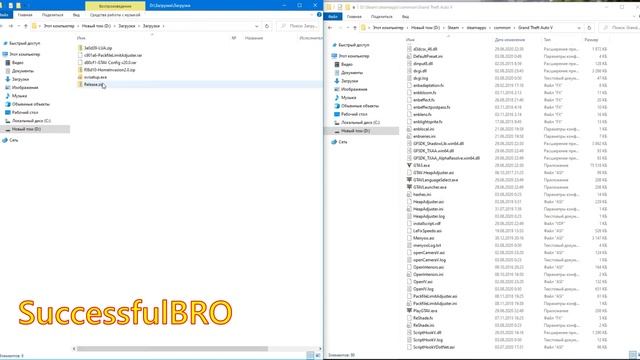Viewport: 640px width, 360px height.
Task: Expand address history dropdown in Загрузки window
Action: coord(257,26)
